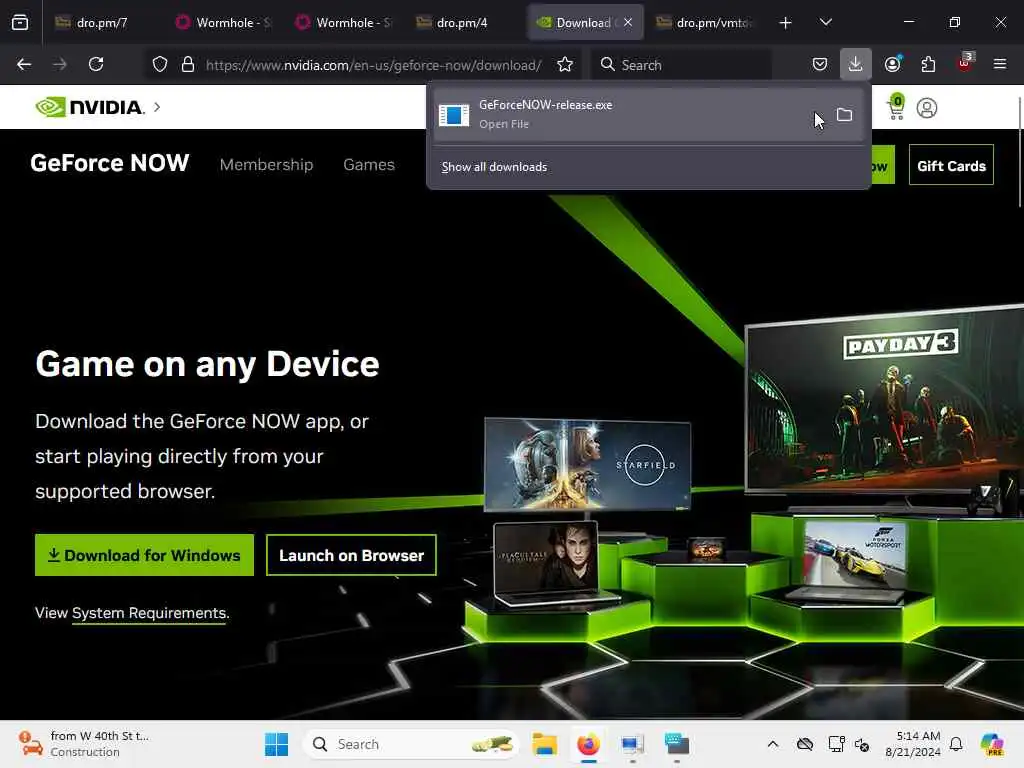Click the Launch on Browser button

click(351, 555)
